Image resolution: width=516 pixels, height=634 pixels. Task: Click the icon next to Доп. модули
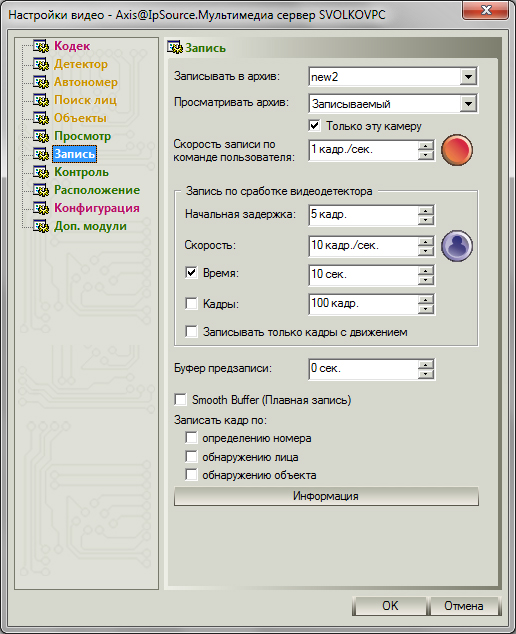coord(41,226)
